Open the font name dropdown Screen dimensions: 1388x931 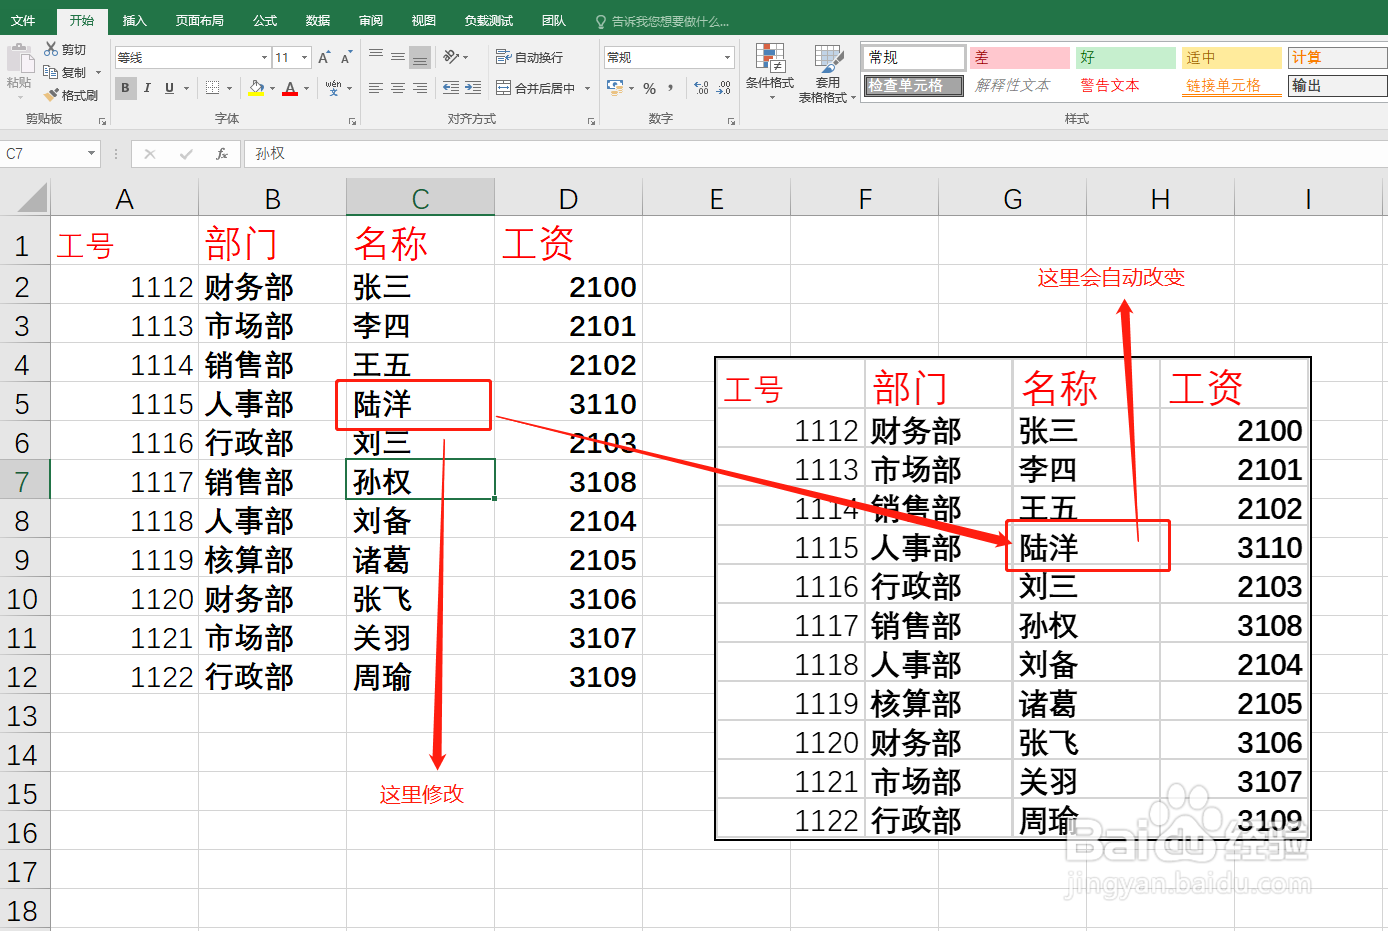click(x=190, y=57)
